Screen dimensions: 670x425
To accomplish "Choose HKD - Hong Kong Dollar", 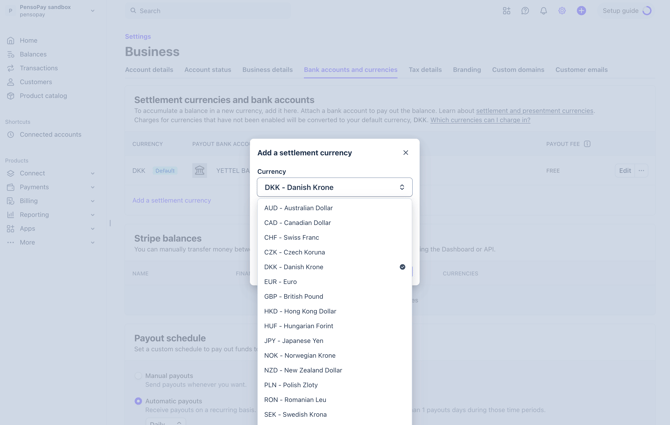I will tap(335, 311).
